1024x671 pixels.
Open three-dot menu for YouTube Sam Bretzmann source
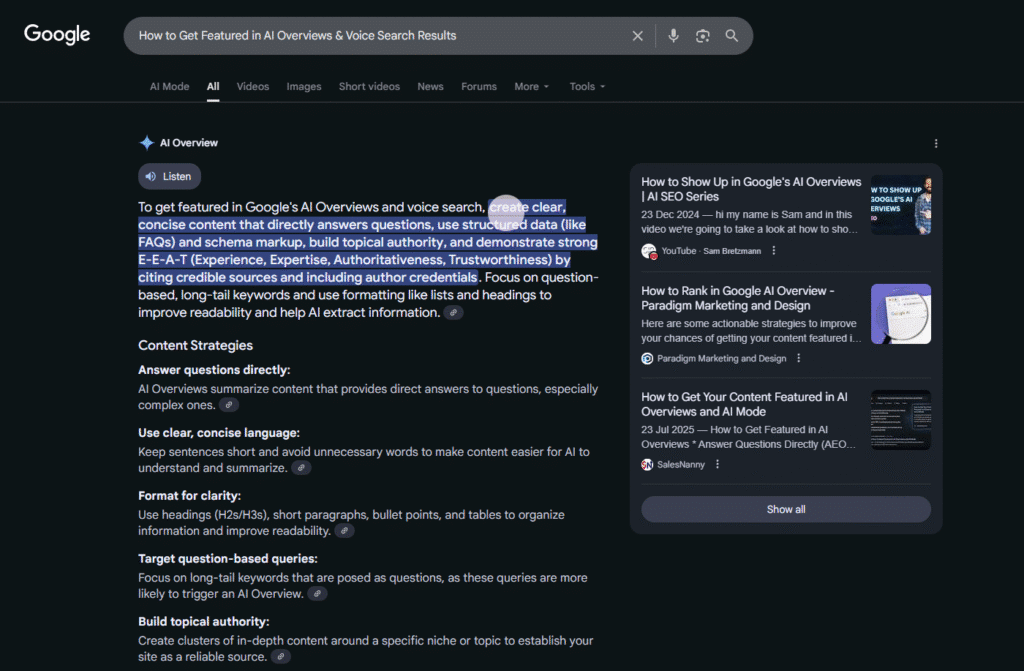pos(774,251)
